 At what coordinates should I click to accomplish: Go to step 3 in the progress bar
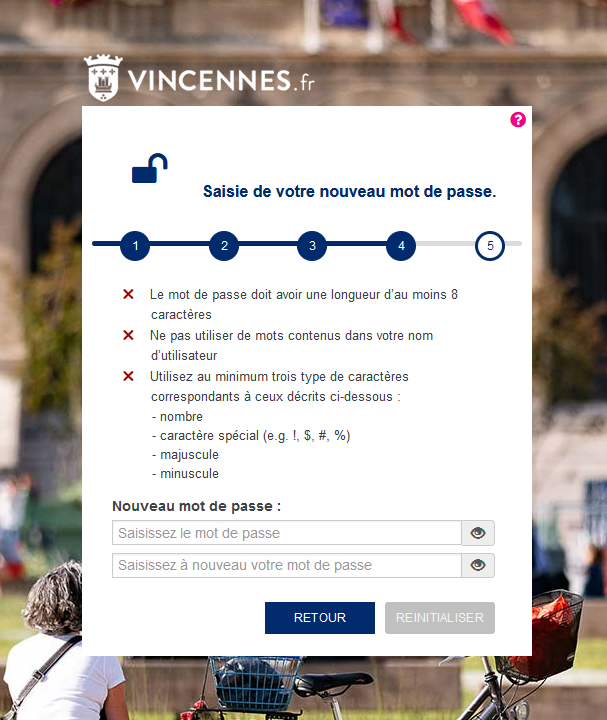tap(312, 246)
